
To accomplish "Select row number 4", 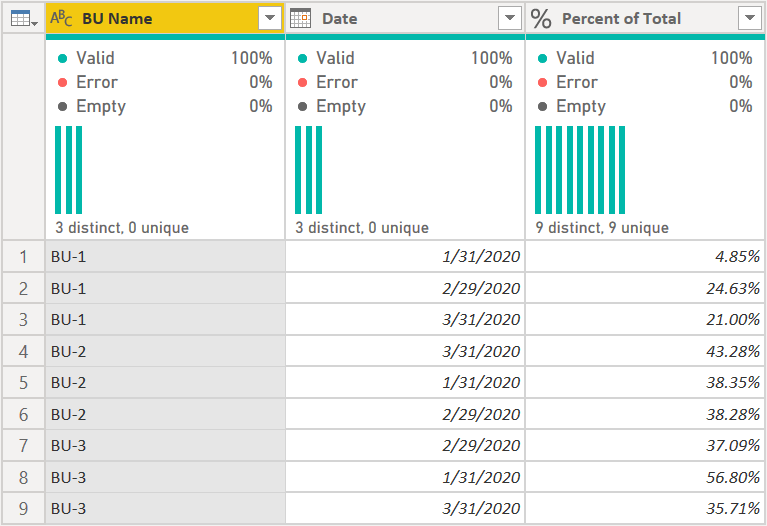I will (x=23, y=351).
